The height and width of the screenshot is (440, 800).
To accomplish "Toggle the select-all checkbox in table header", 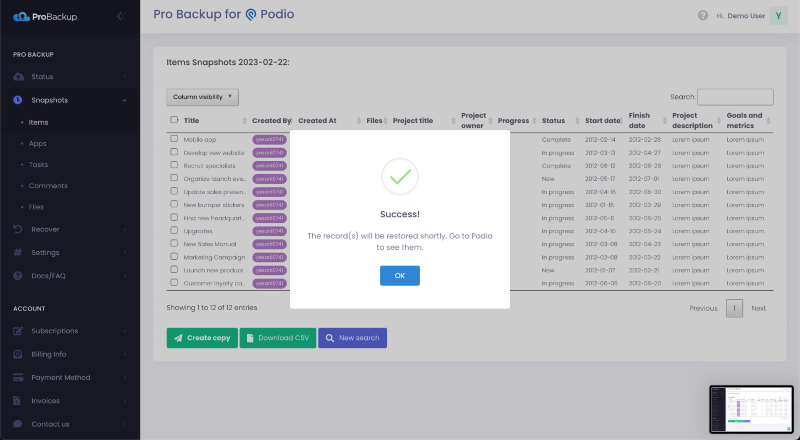I will [174, 120].
